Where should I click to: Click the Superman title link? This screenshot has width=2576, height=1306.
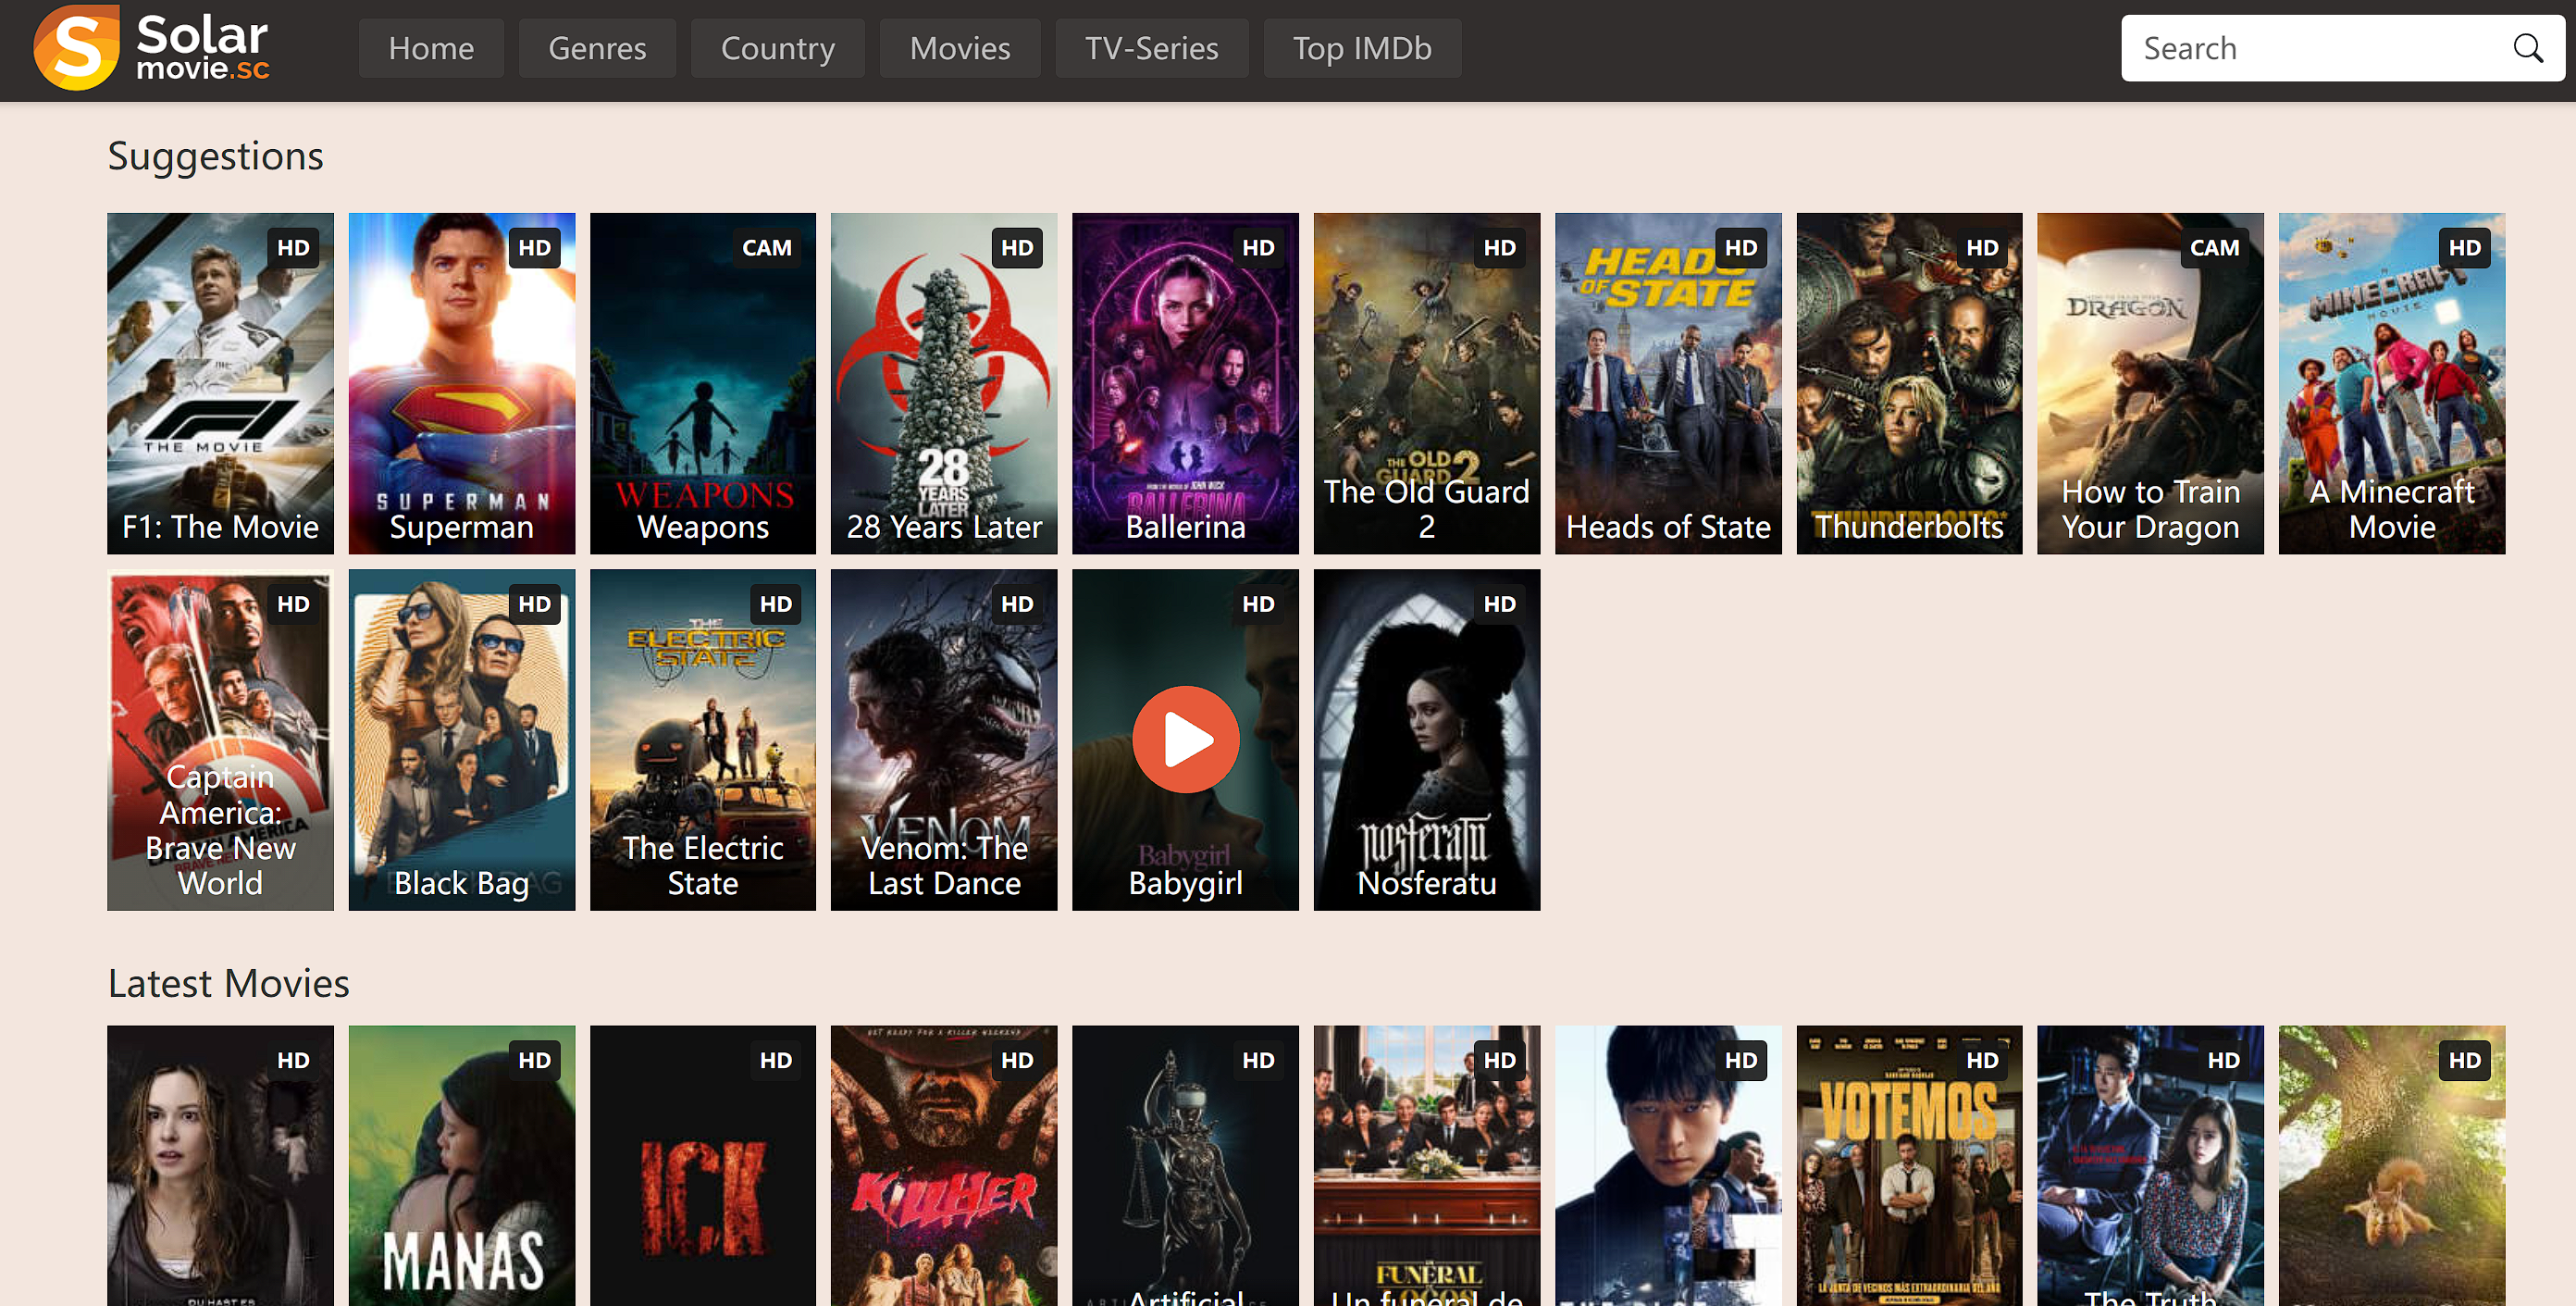click(x=462, y=527)
